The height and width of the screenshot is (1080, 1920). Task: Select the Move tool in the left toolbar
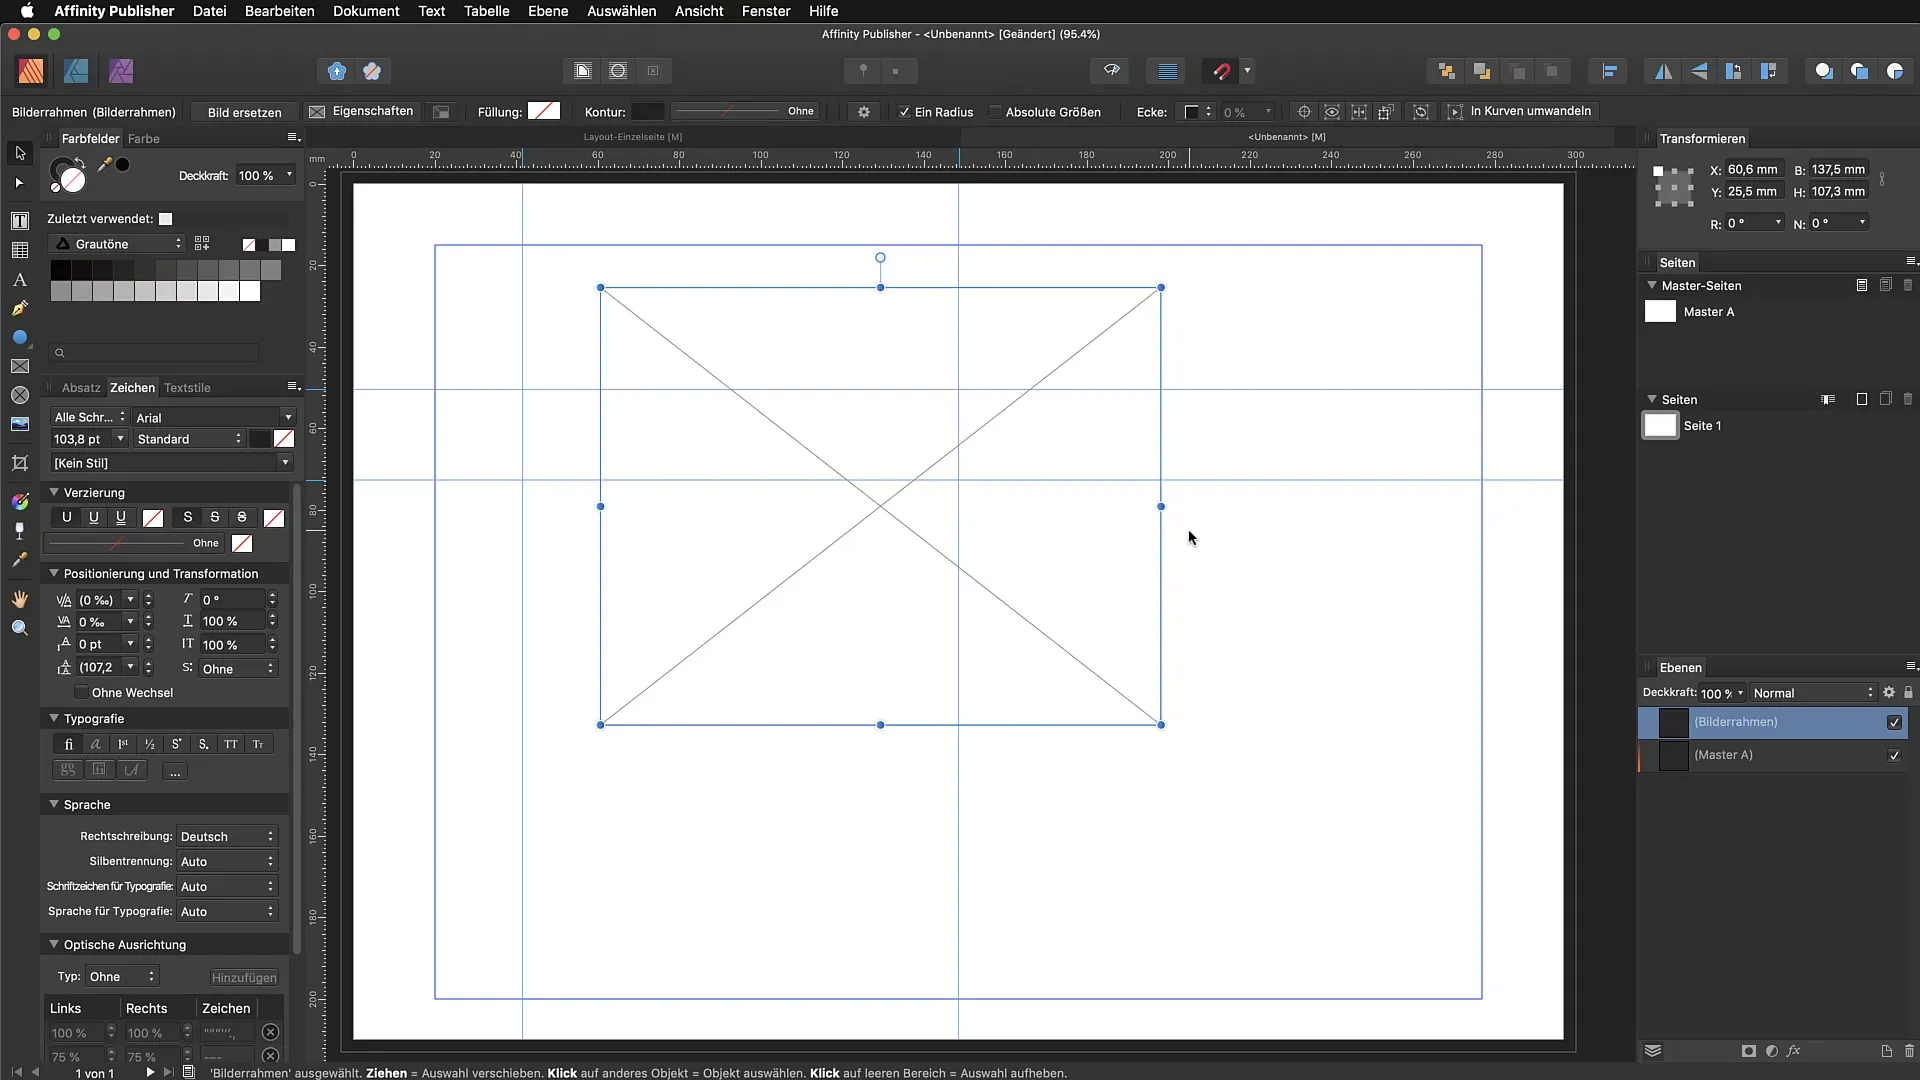click(x=20, y=153)
